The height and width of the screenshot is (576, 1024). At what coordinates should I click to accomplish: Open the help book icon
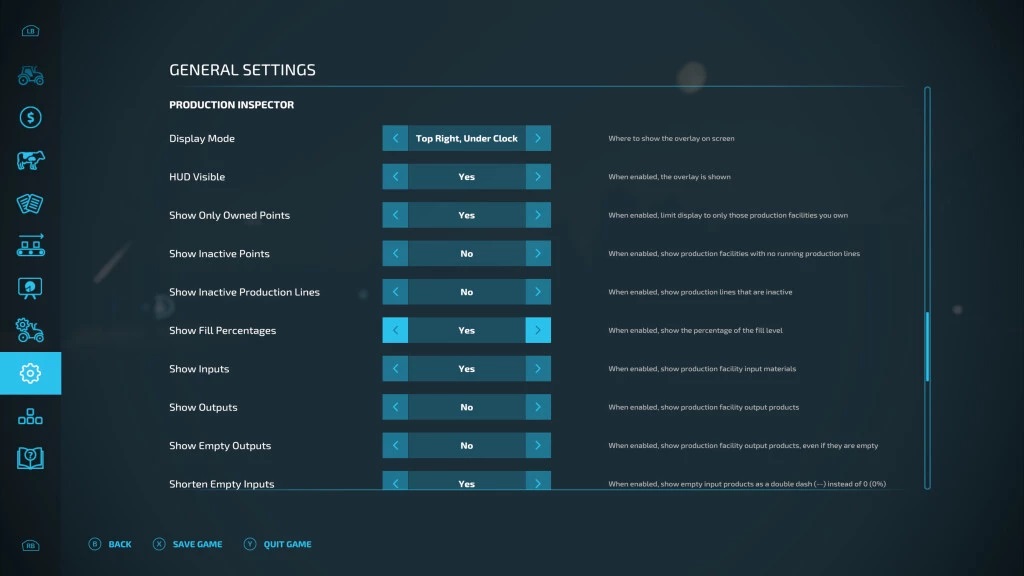click(x=30, y=458)
